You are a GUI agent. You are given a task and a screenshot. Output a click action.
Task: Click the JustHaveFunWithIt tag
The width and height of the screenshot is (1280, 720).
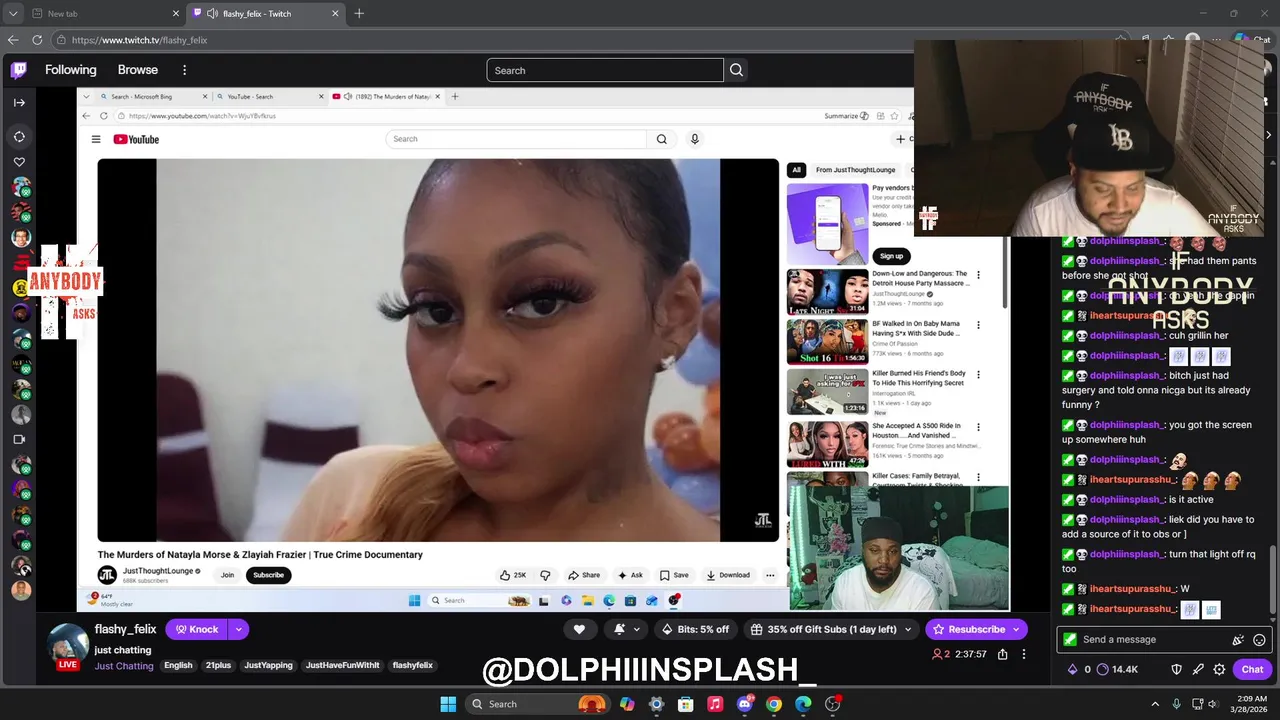pos(343,666)
